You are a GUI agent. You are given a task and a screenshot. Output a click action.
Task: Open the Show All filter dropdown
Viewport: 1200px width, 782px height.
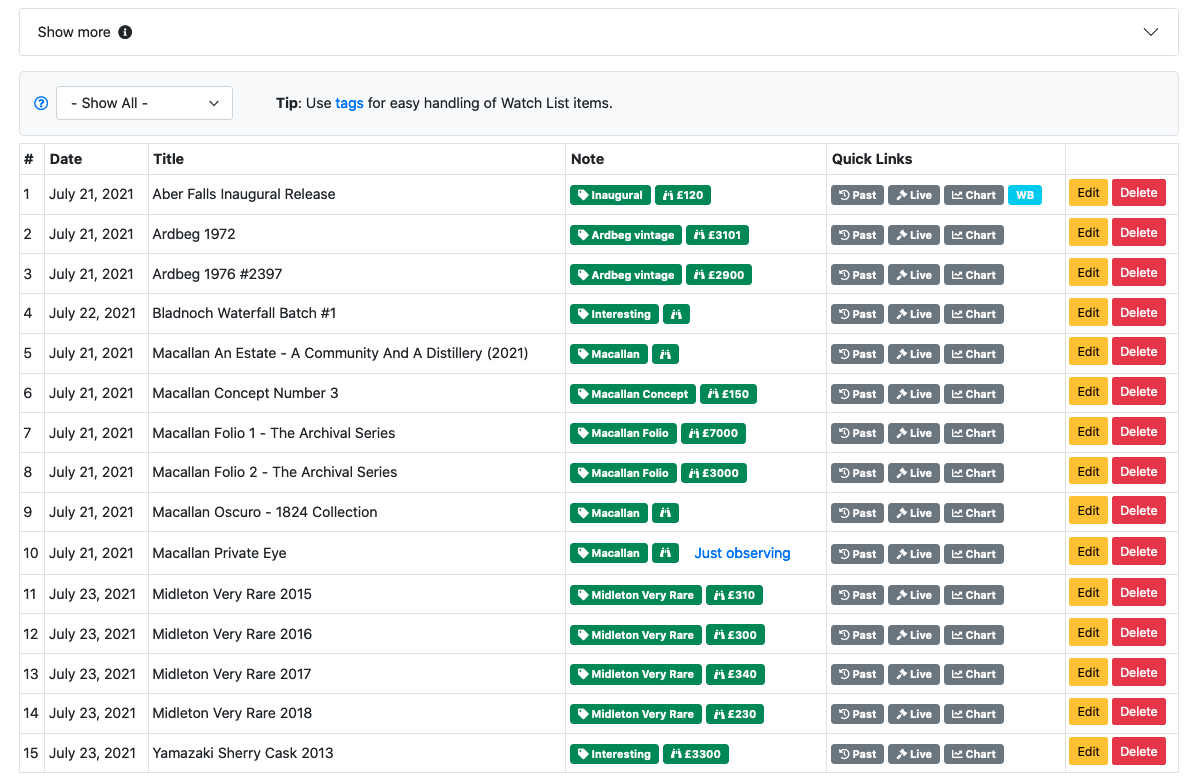pyautogui.click(x=144, y=102)
